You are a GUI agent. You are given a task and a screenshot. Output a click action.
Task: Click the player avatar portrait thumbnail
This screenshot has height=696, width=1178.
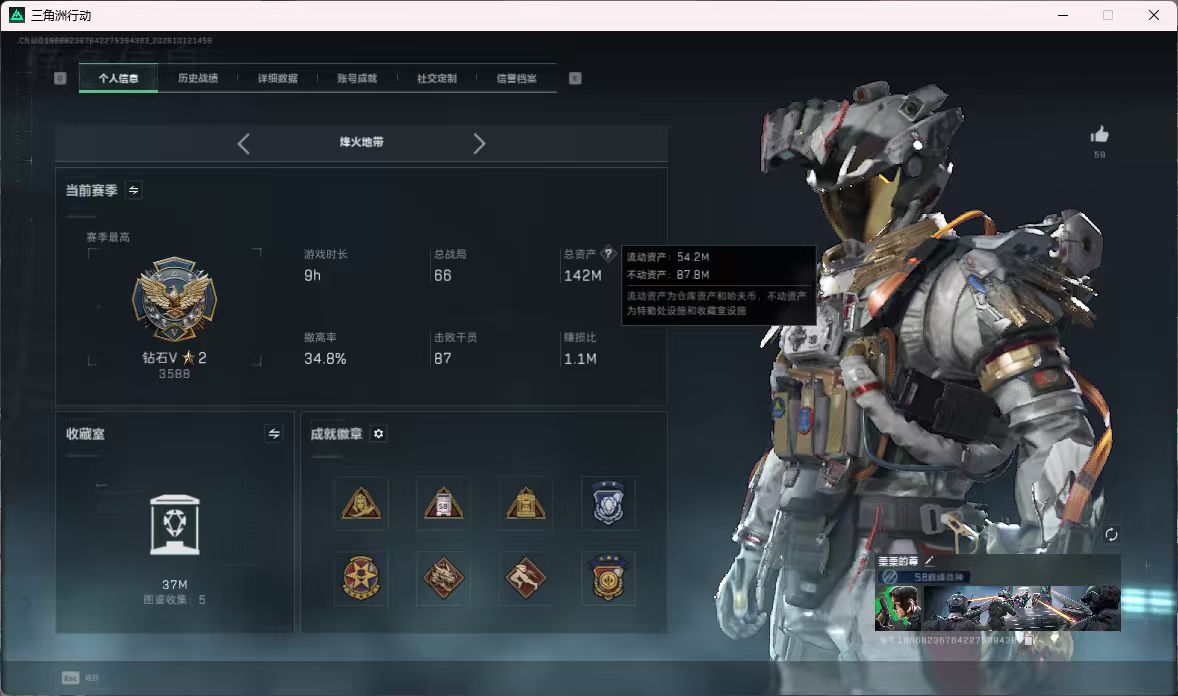point(899,608)
